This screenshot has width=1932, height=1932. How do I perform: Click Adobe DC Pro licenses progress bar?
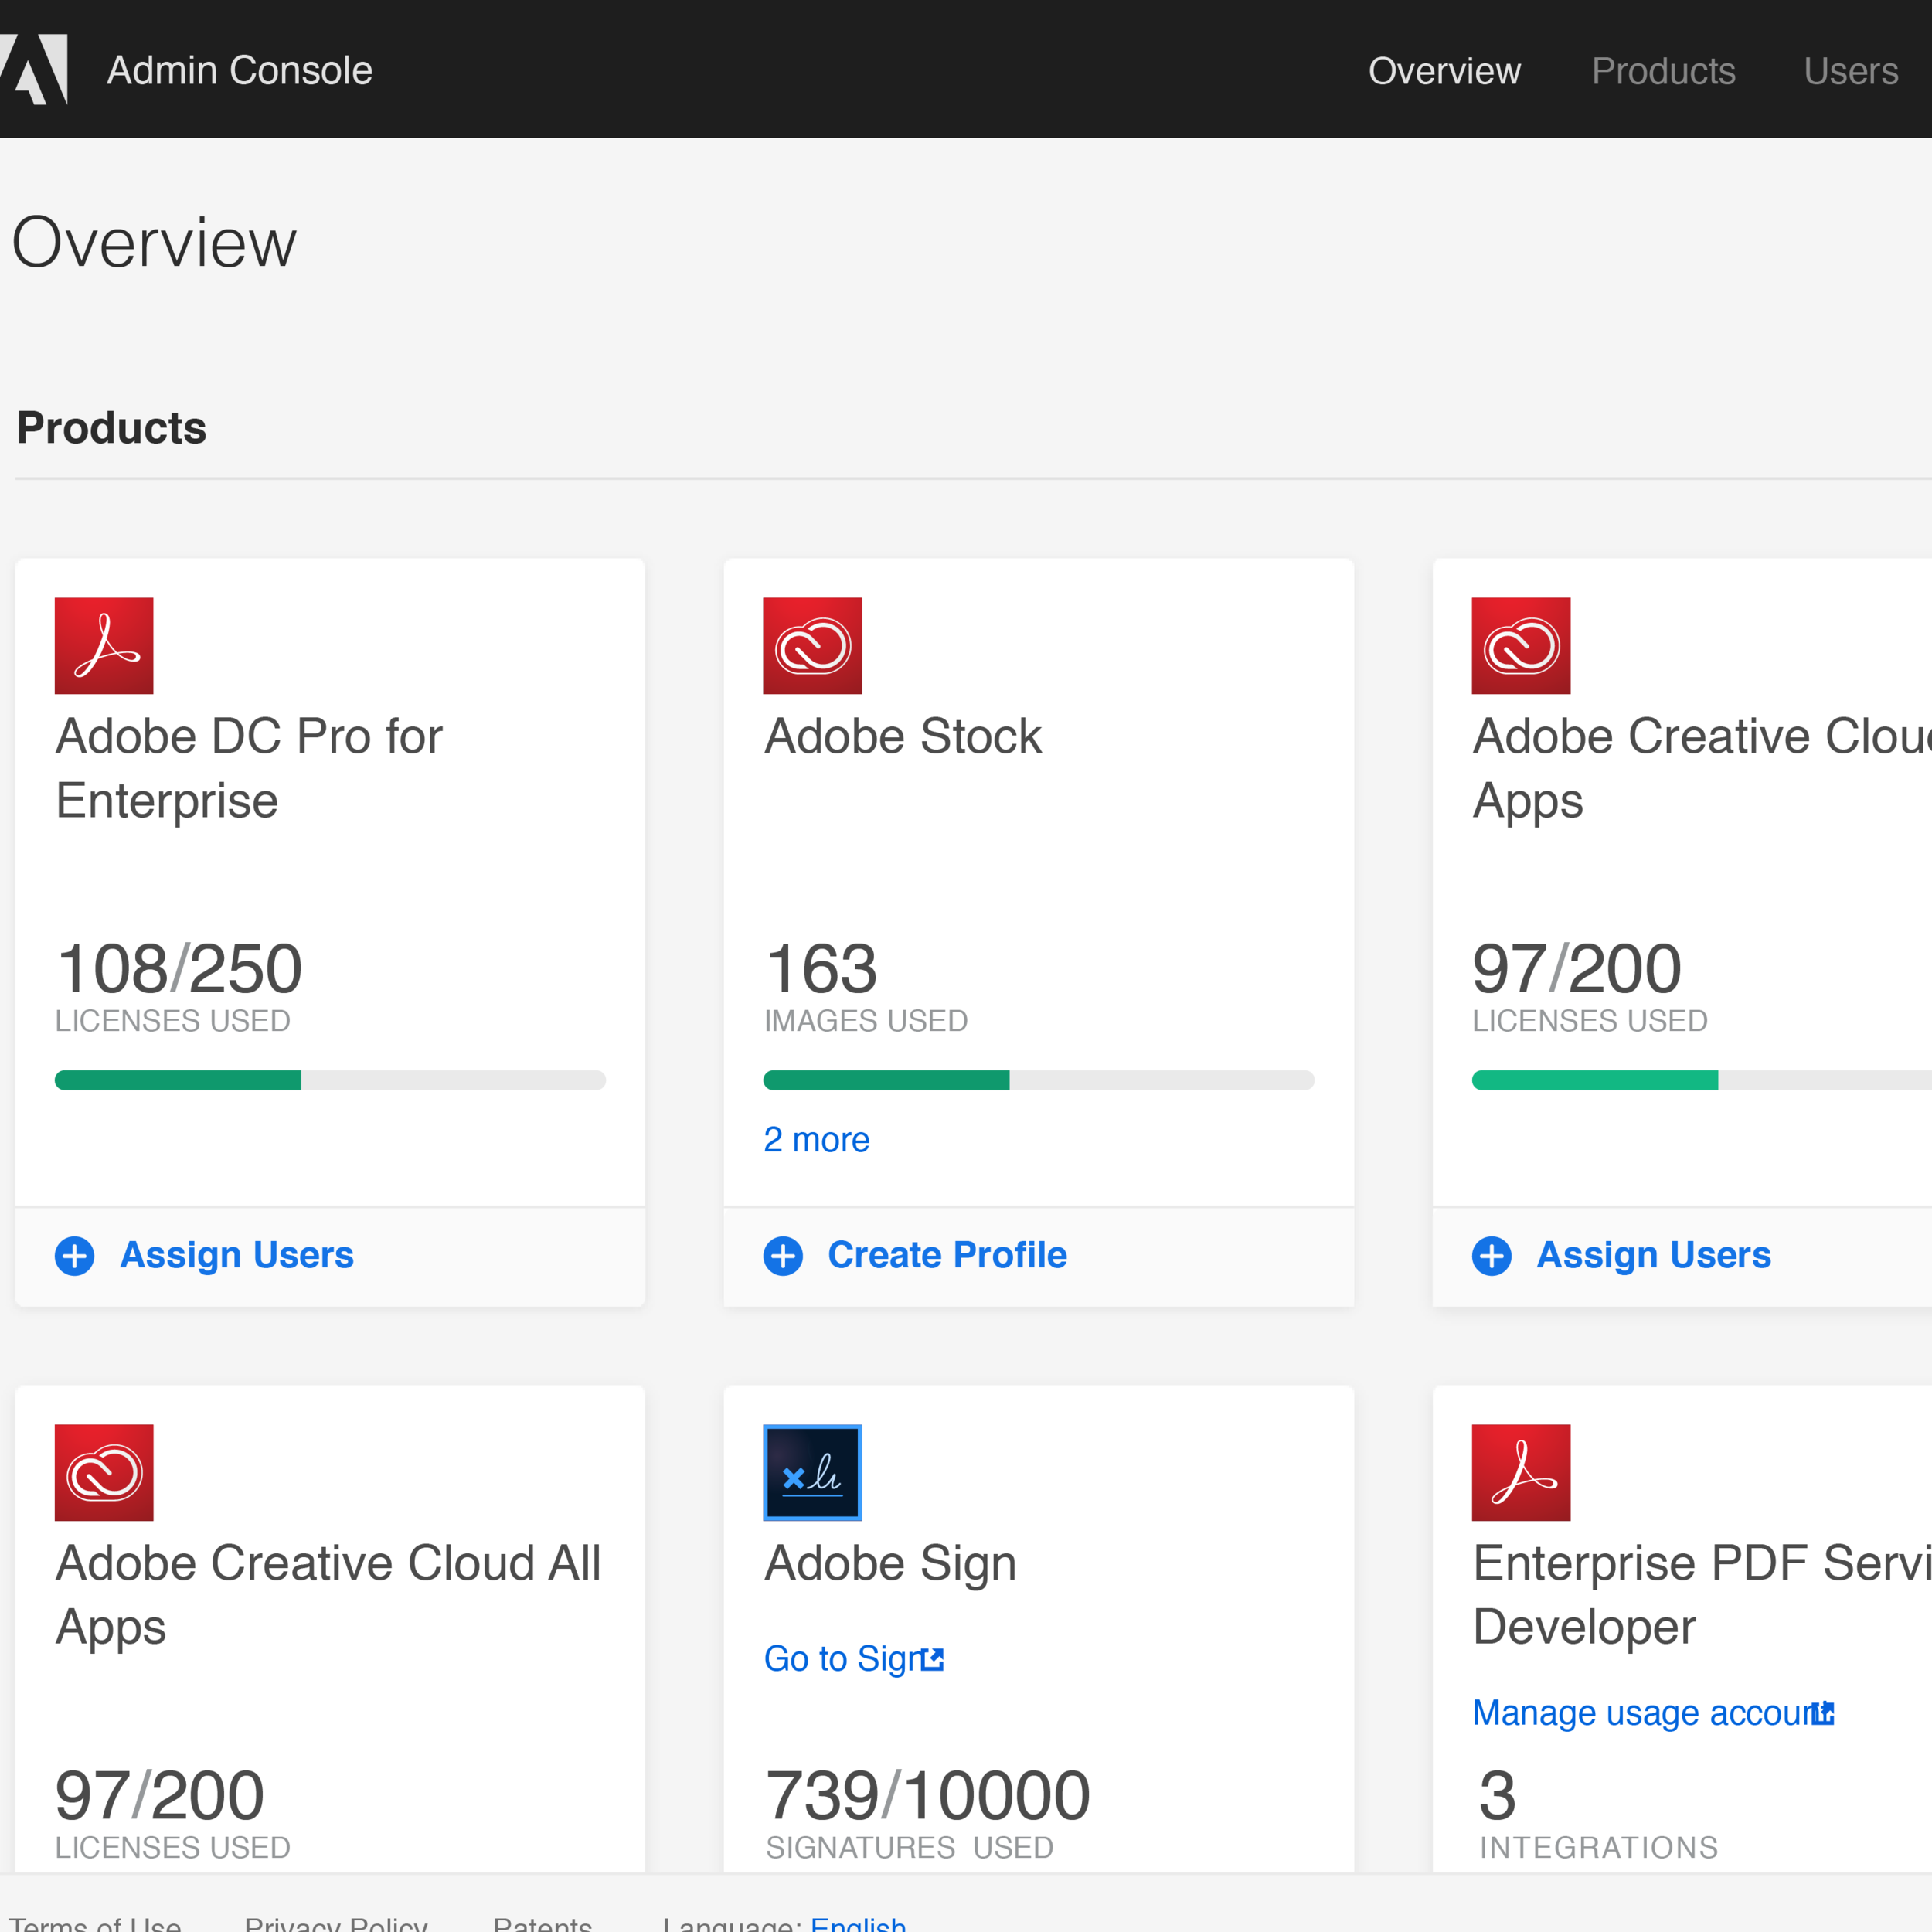[x=330, y=1080]
